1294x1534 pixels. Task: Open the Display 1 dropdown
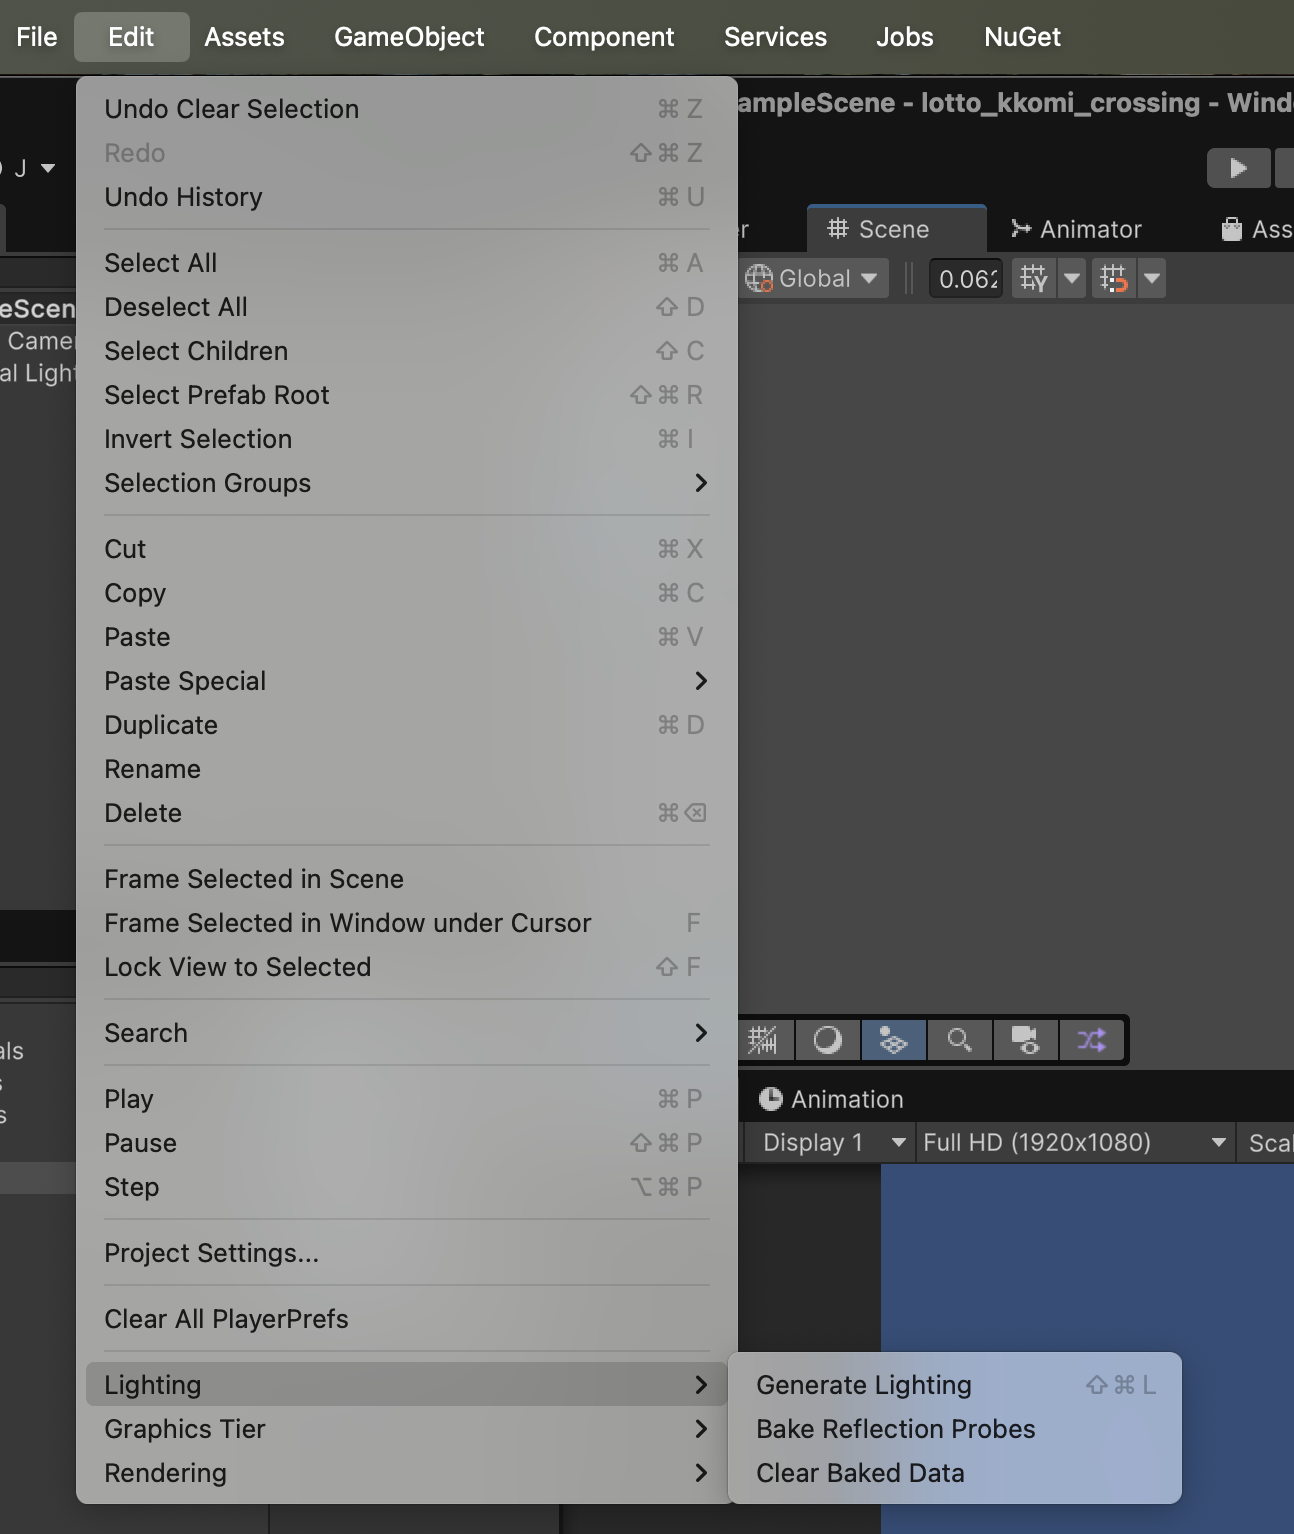(x=828, y=1142)
